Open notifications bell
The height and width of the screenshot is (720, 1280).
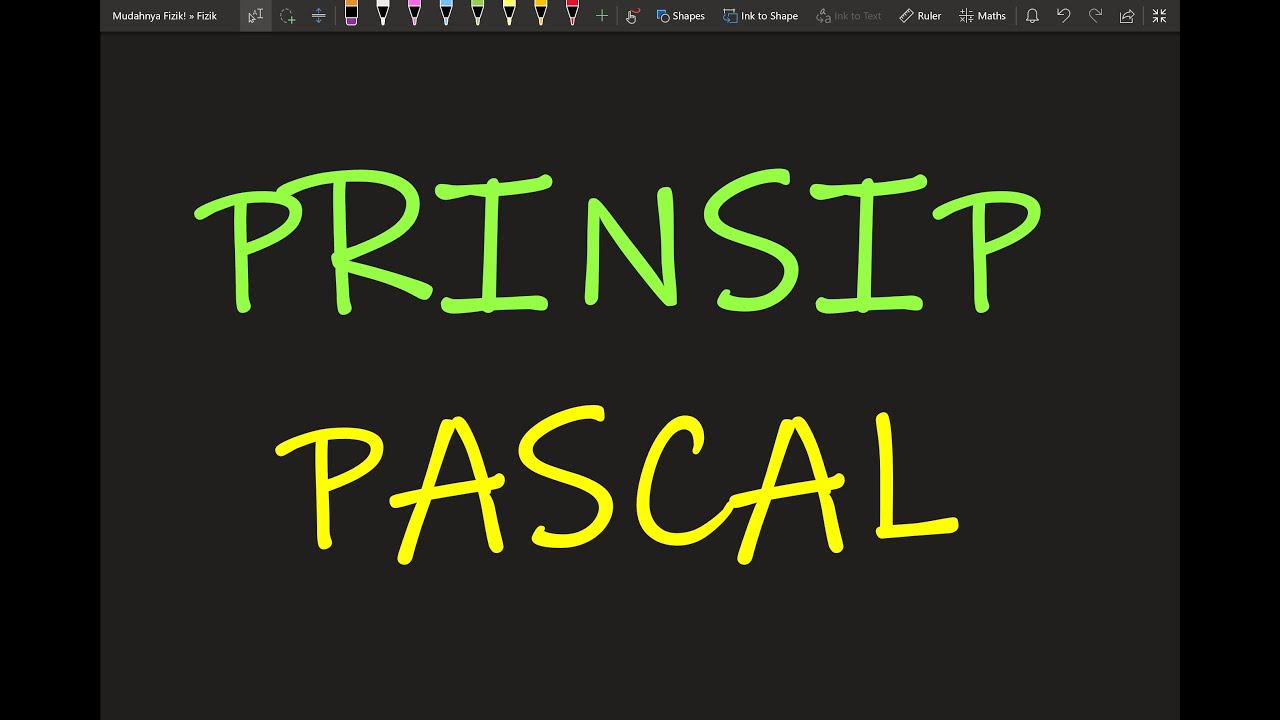point(1032,15)
